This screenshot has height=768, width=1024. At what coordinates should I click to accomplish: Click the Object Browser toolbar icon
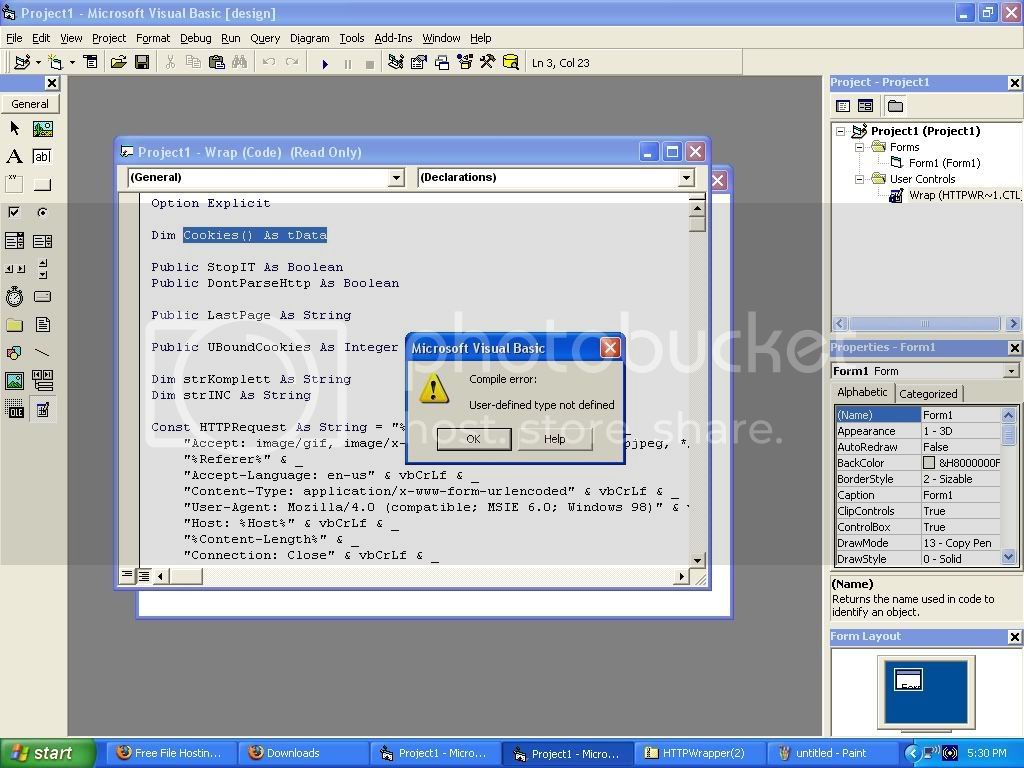[x=465, y=63]
